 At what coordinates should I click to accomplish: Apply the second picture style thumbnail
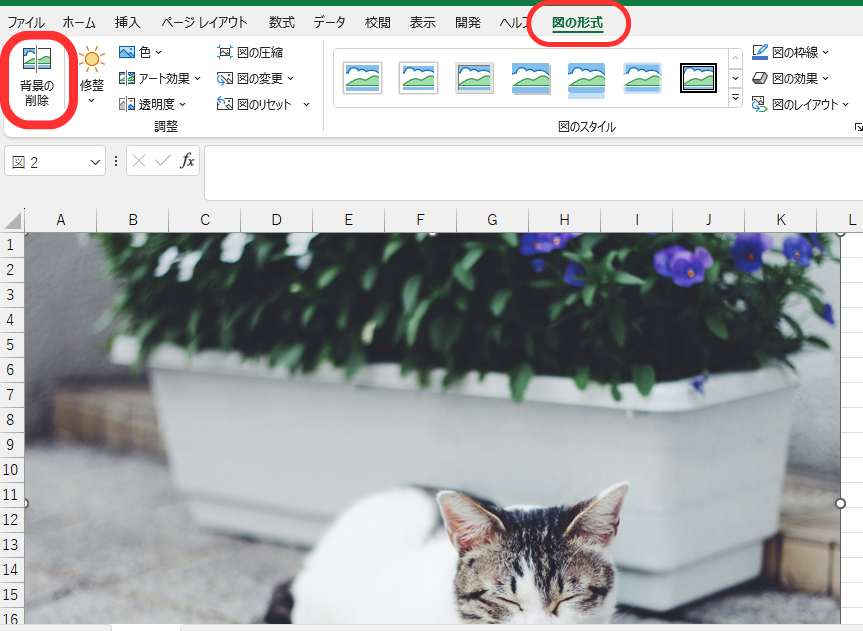click(x=418, y=78)
